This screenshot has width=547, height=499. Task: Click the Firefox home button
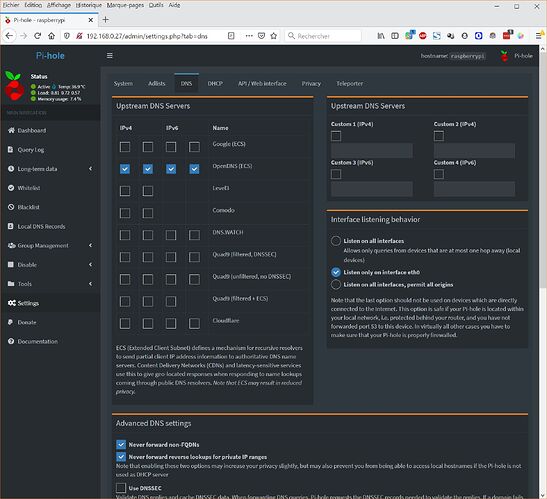click(x=52, y=36)
